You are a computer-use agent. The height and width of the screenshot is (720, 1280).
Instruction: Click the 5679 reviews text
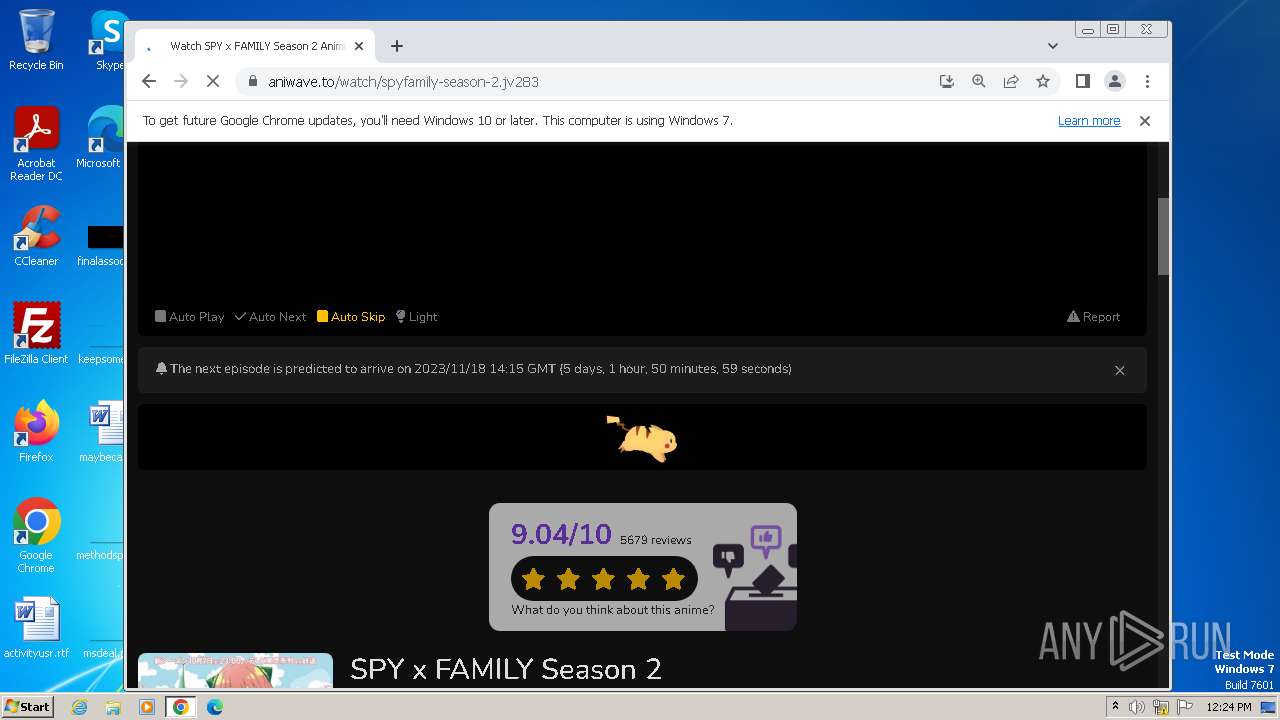656,540
